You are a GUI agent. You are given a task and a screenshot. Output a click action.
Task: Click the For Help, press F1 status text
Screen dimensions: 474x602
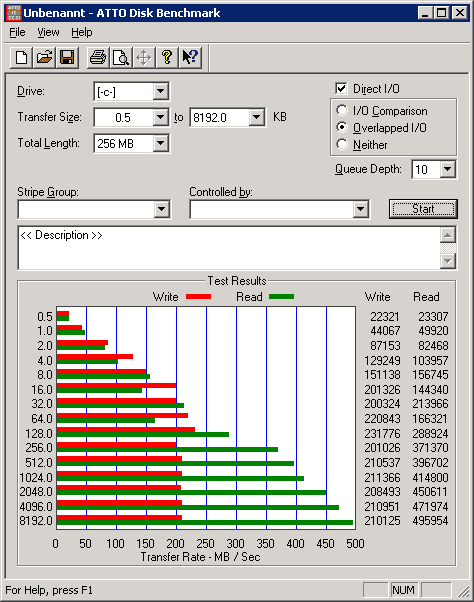49,590
